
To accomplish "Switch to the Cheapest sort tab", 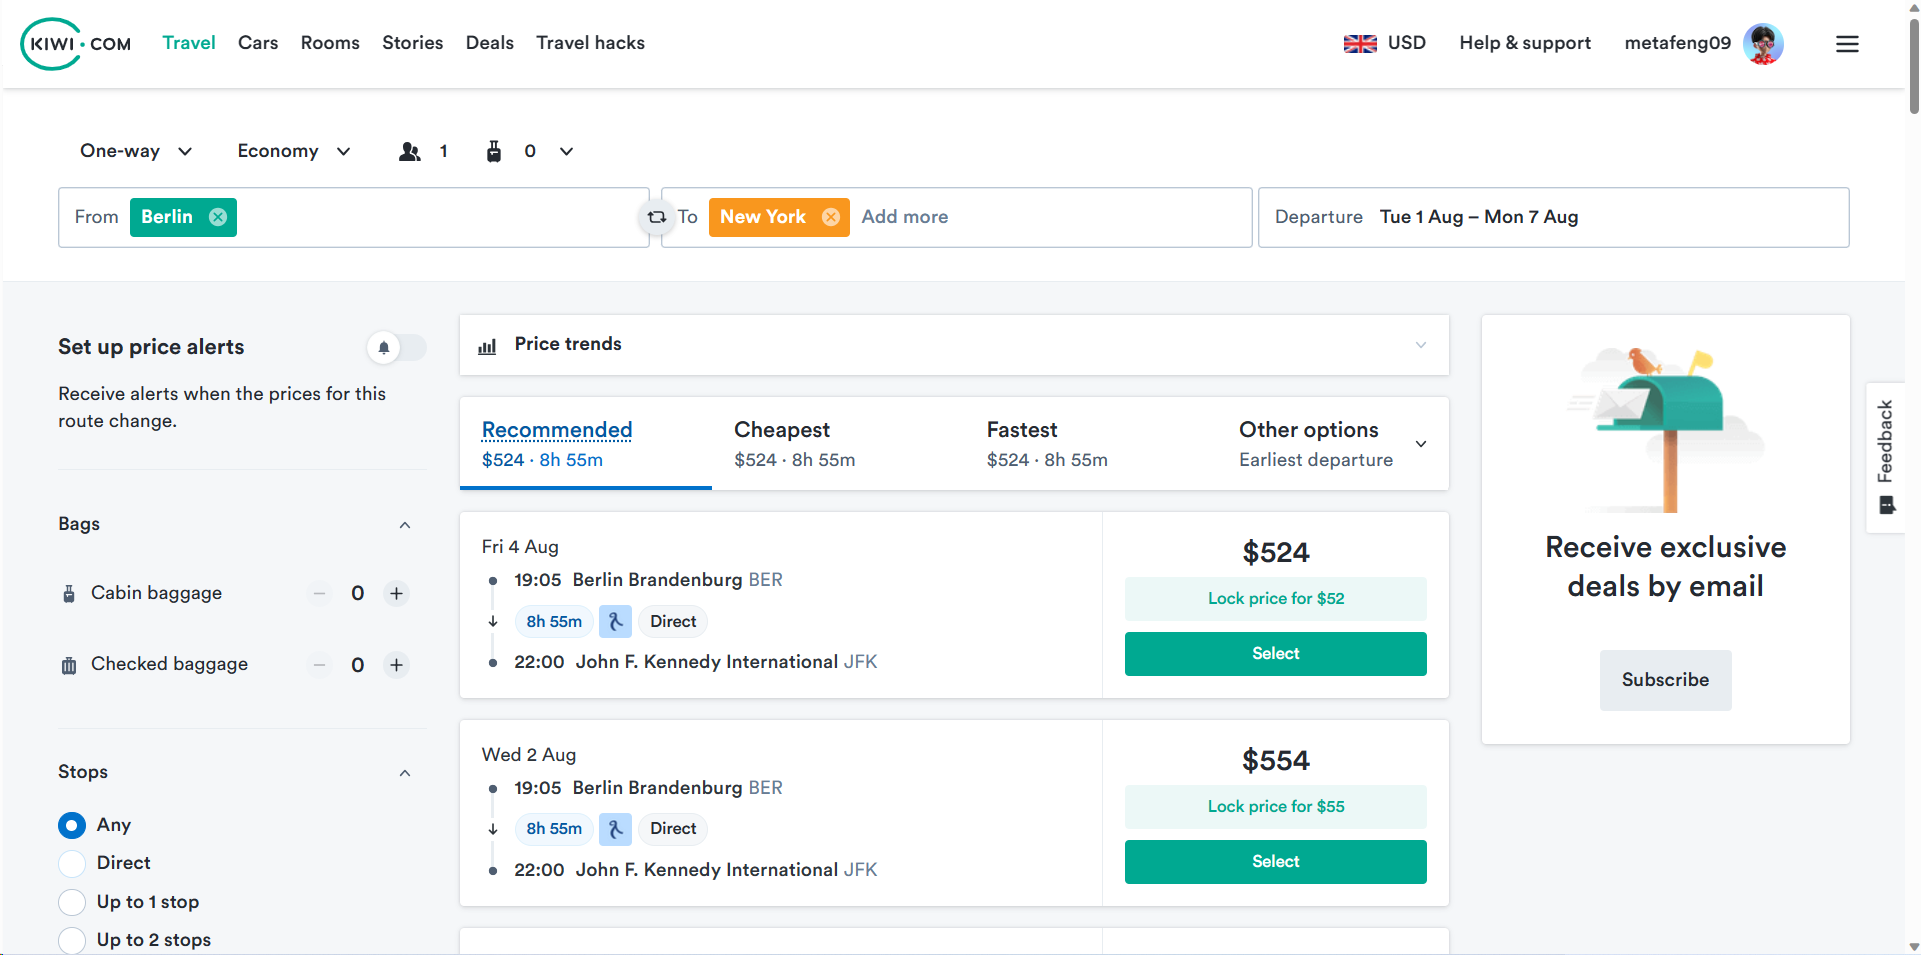I will [838, 444].
